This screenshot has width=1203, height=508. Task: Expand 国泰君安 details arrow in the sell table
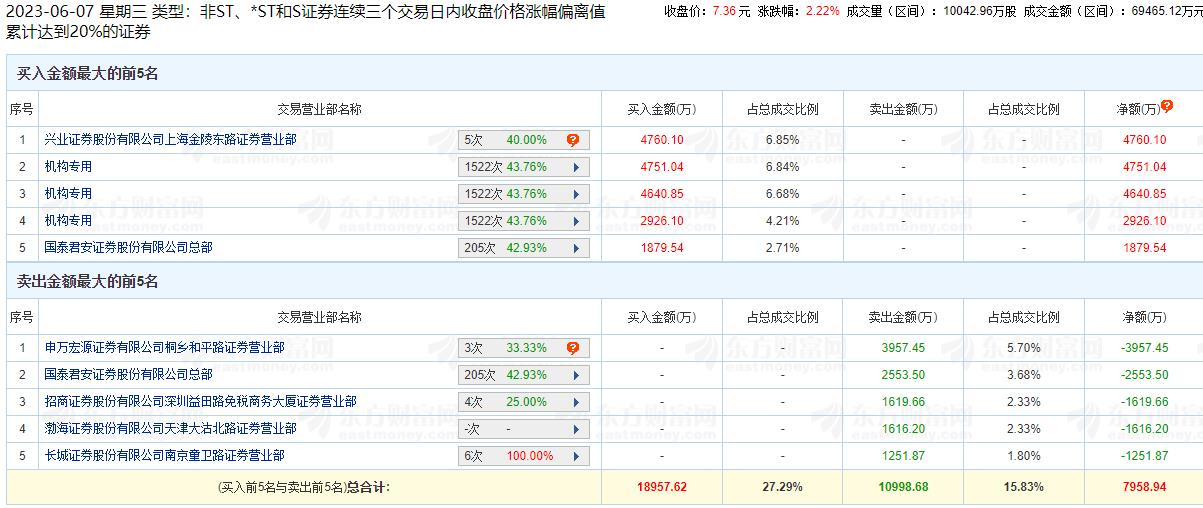point(576,375)
